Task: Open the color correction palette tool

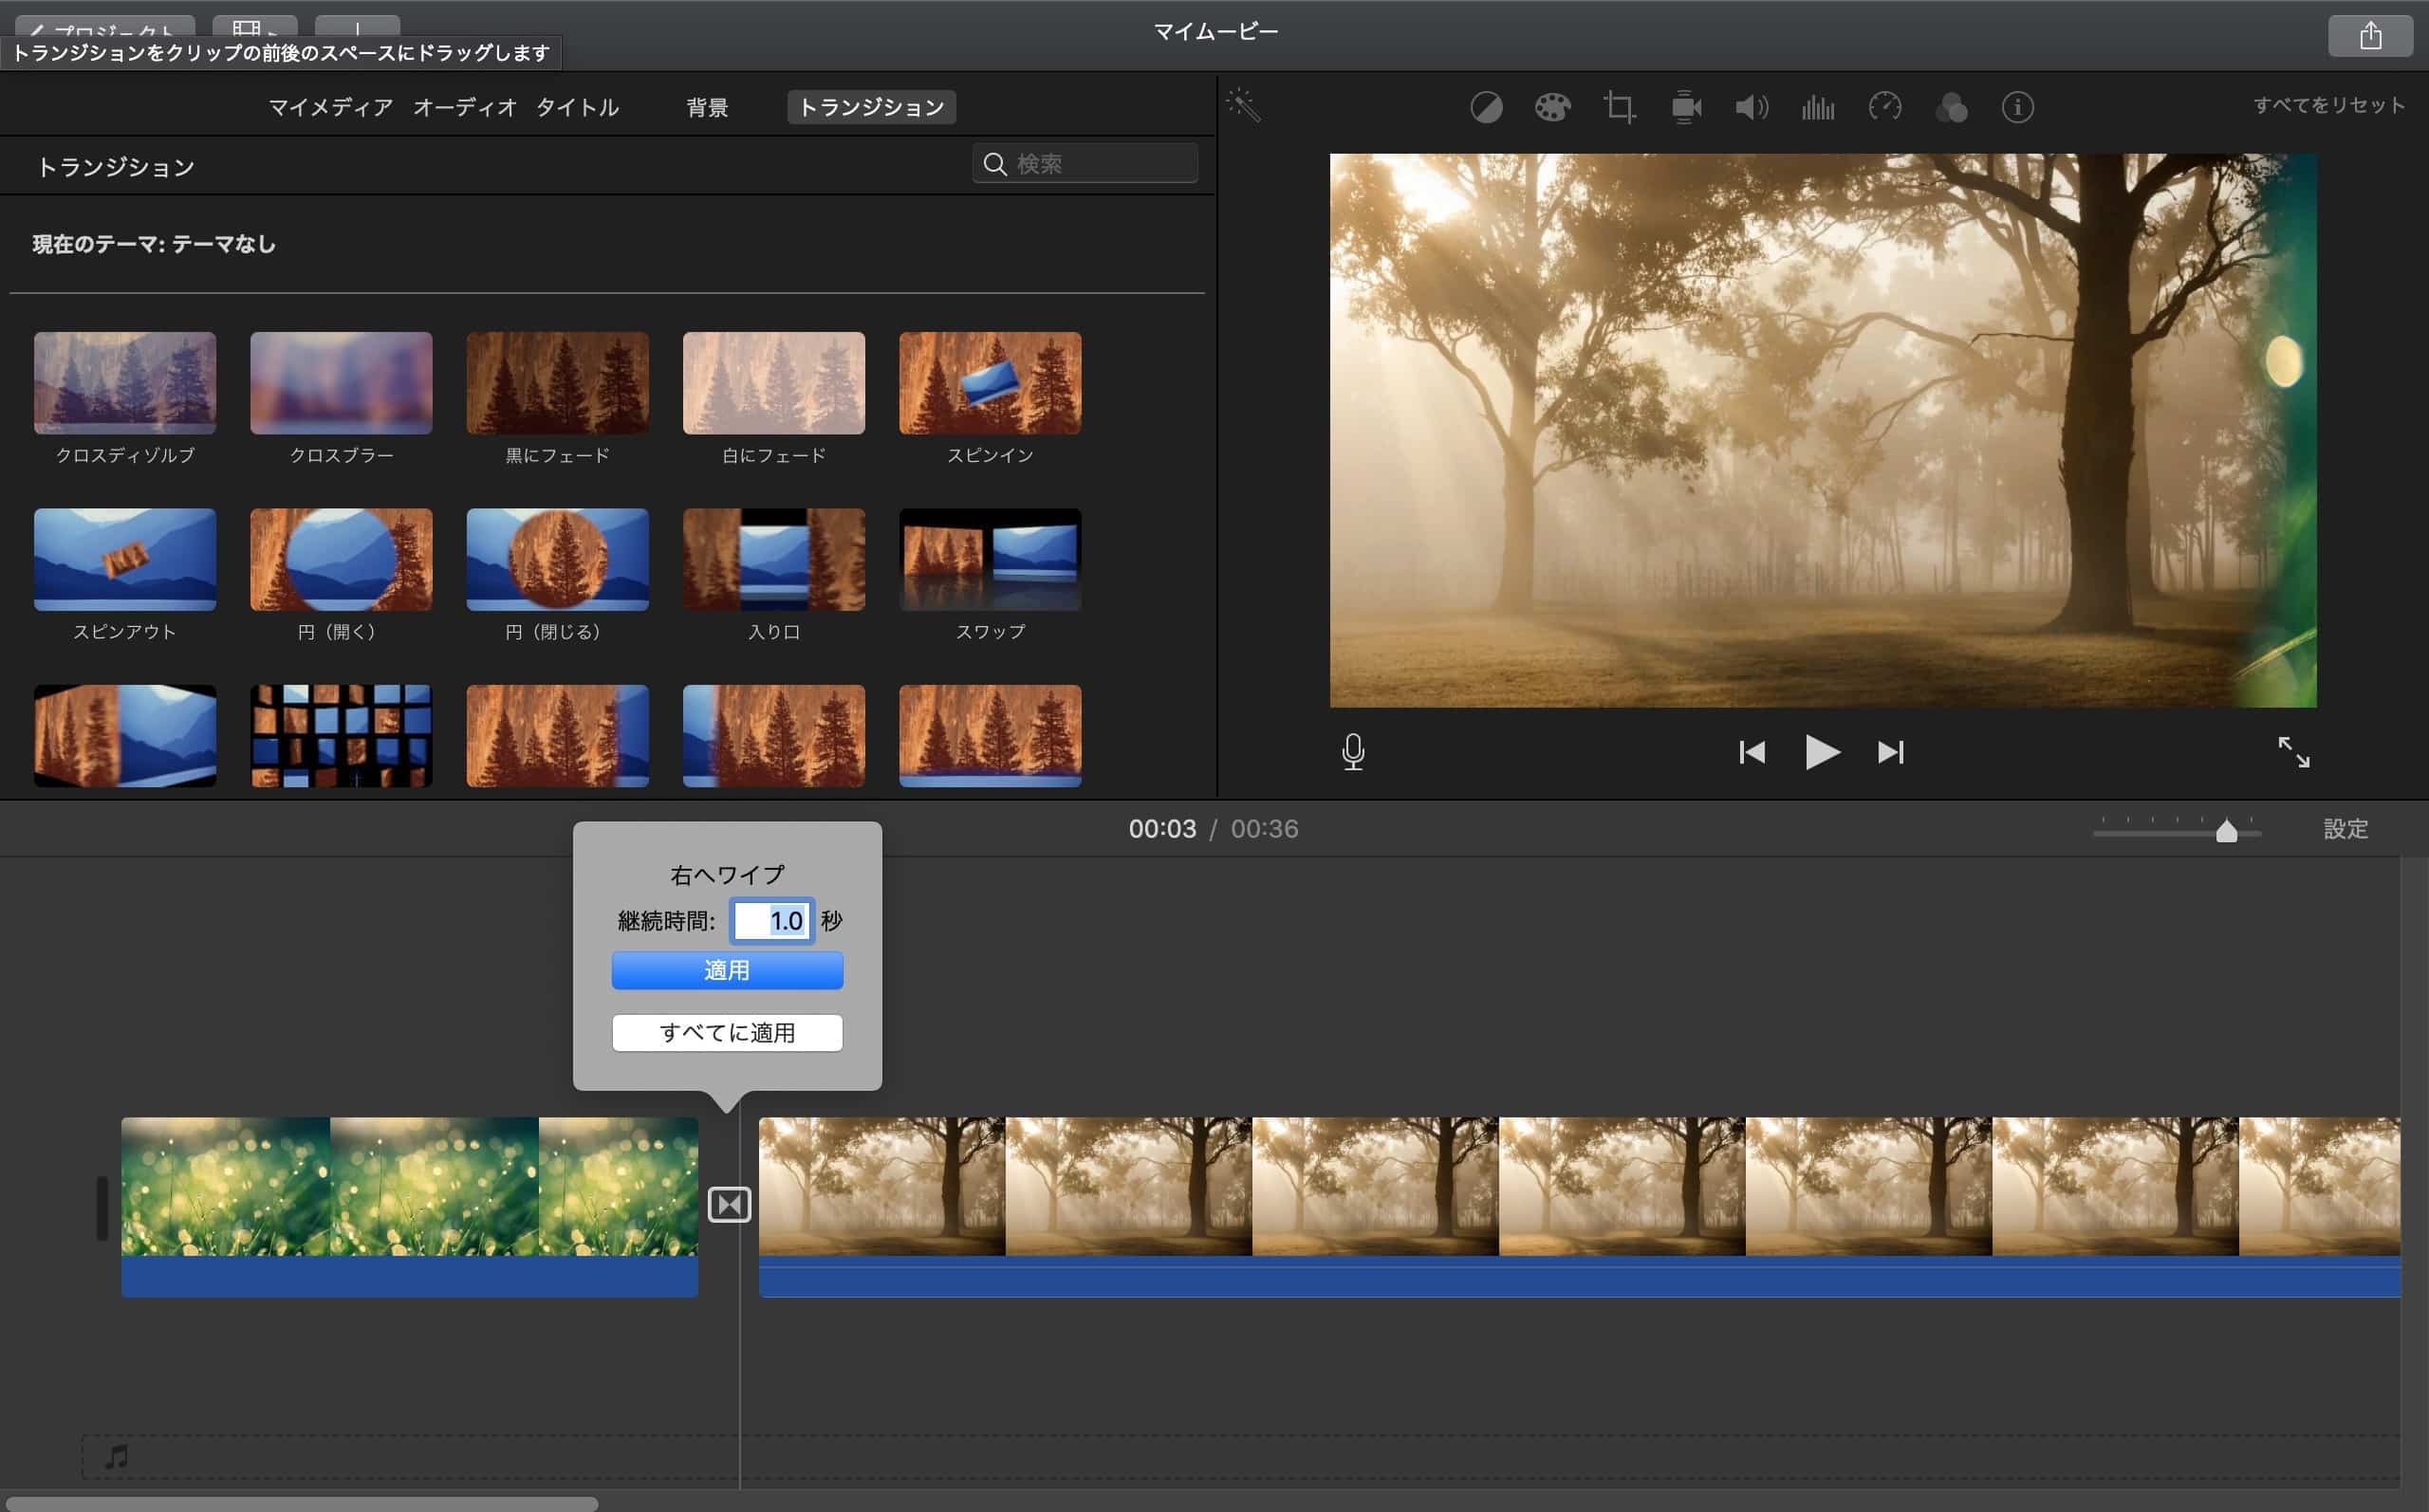Action: tap(1552, 107)
